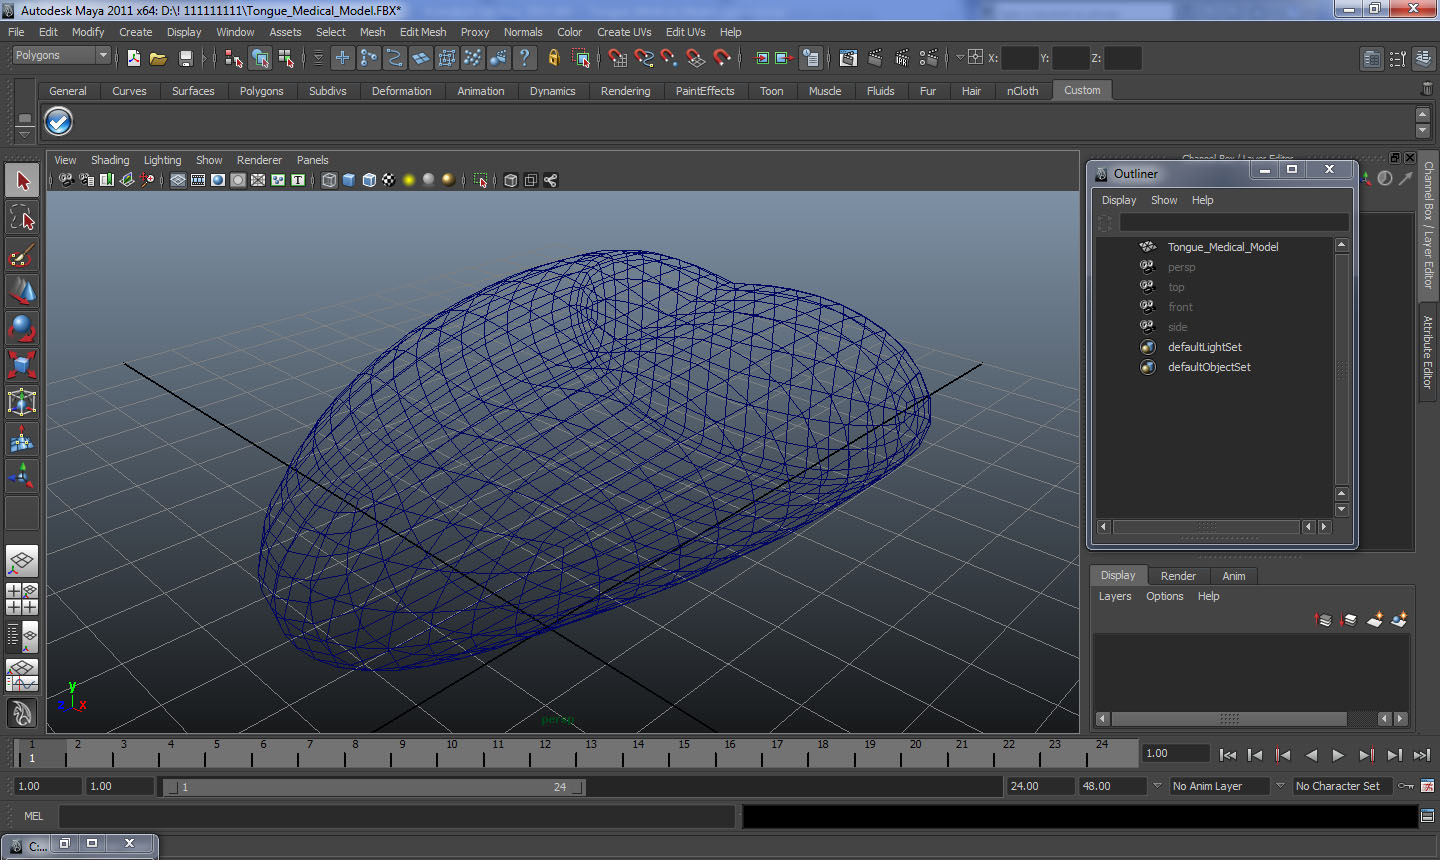Screen dimensions: 1440x860
Task: Toggle viewport grid display
Action: [178, 180]
